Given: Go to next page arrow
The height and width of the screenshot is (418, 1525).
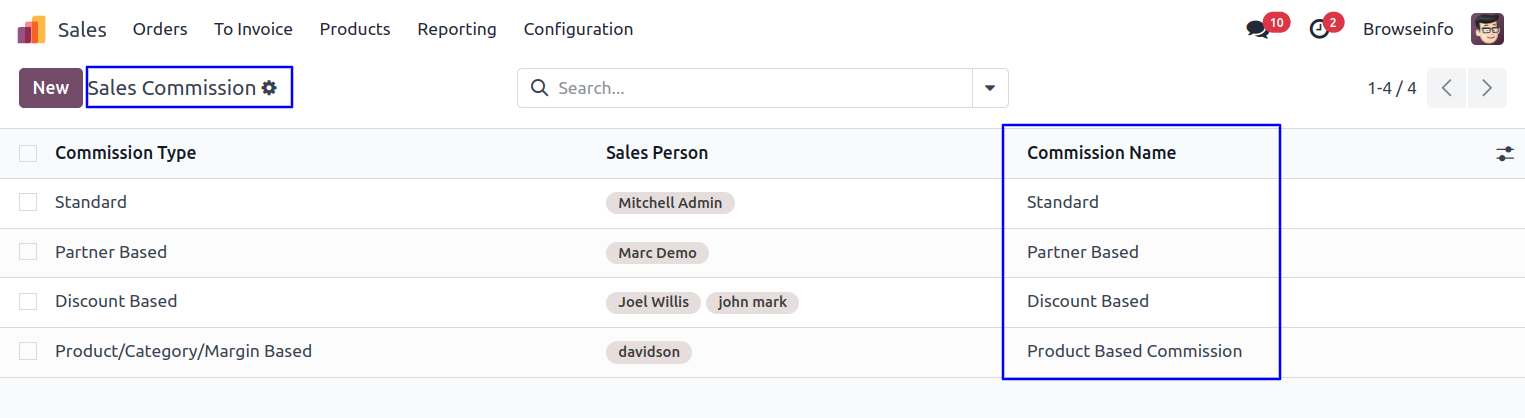Looking at the screenshot, I should click(1487, 88).
